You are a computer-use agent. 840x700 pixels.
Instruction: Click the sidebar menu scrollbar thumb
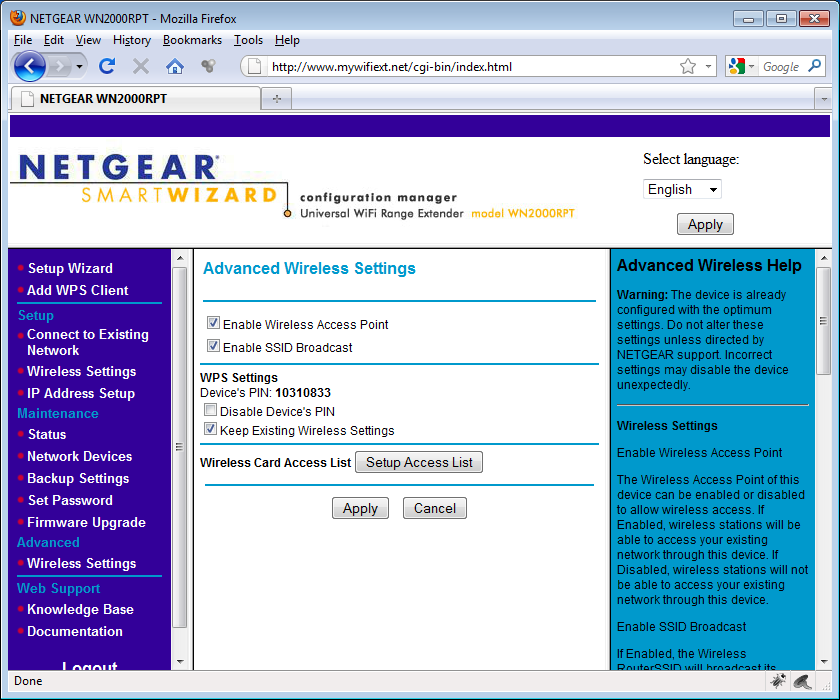coord(179,447)
